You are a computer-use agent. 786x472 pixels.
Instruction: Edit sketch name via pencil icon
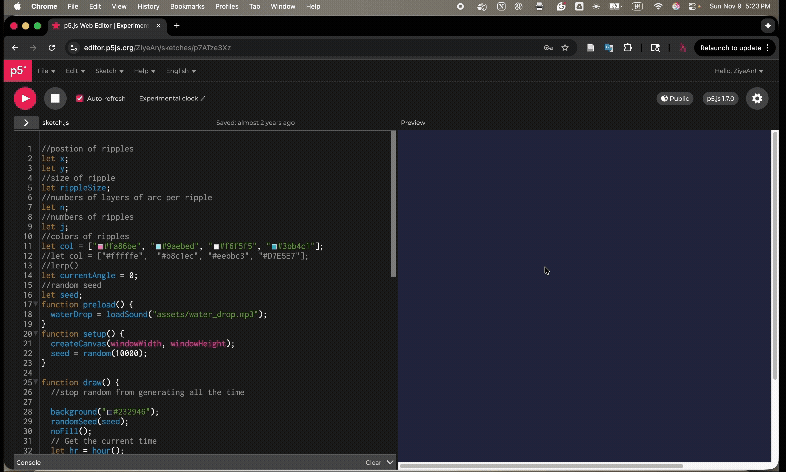(203, 99)
